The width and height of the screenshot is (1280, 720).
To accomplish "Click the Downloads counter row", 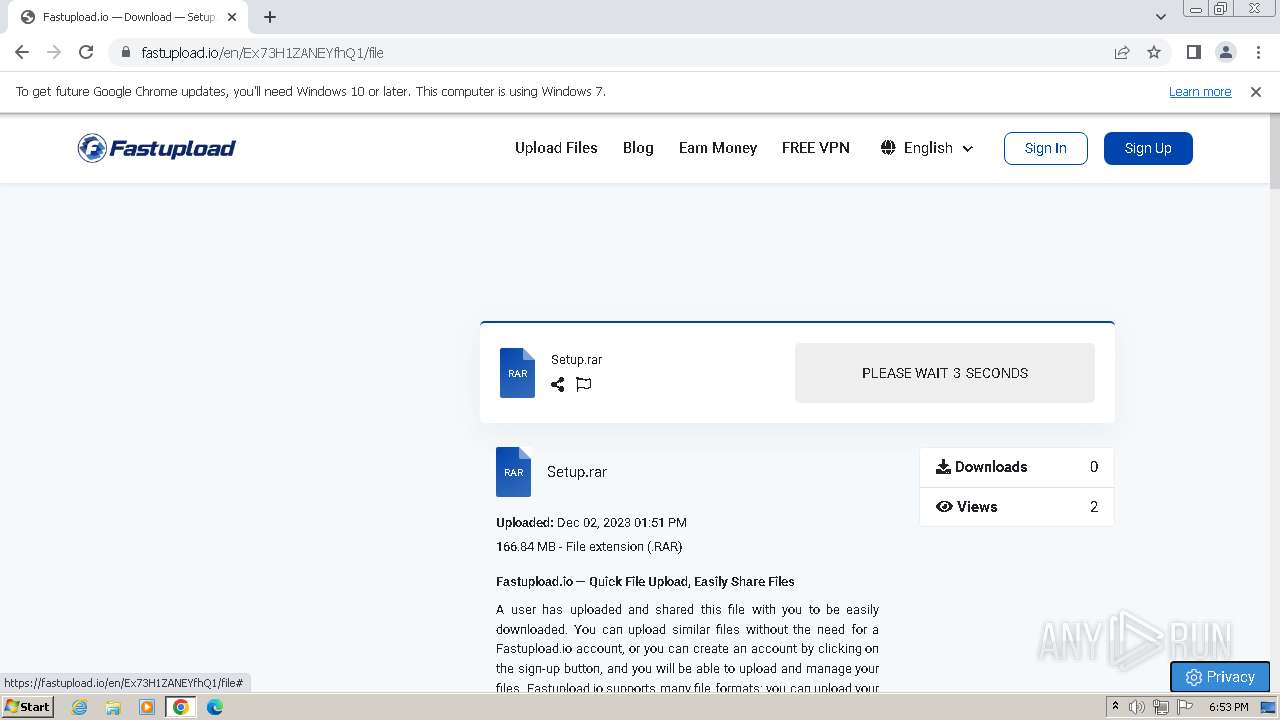I will pyautogui.click(x=1016, y=467).
